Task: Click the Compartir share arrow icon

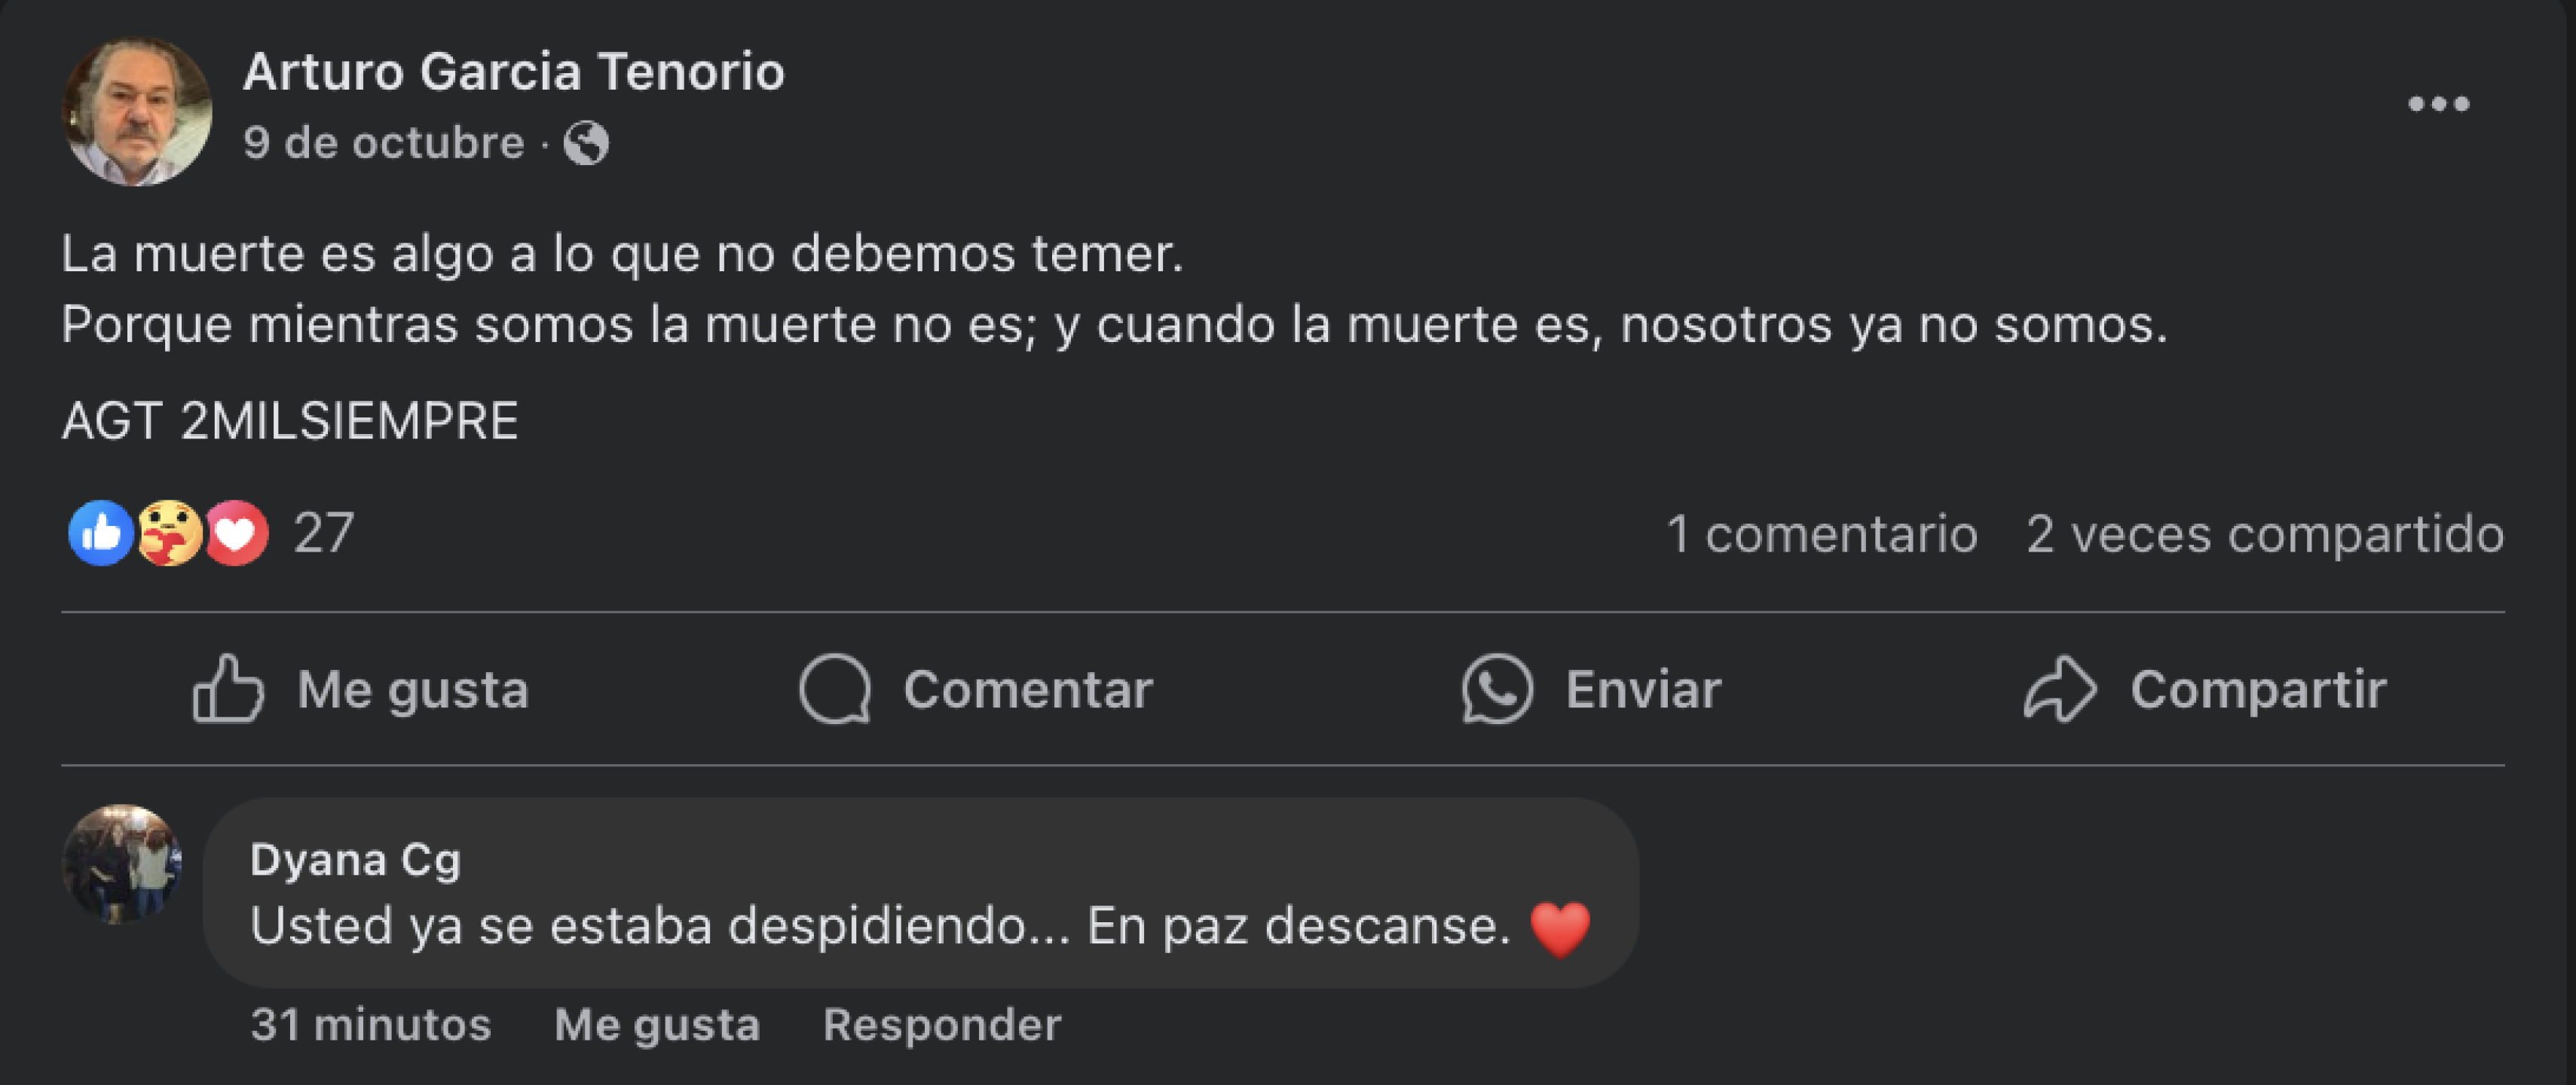Action: click(x=2064, y=687)
